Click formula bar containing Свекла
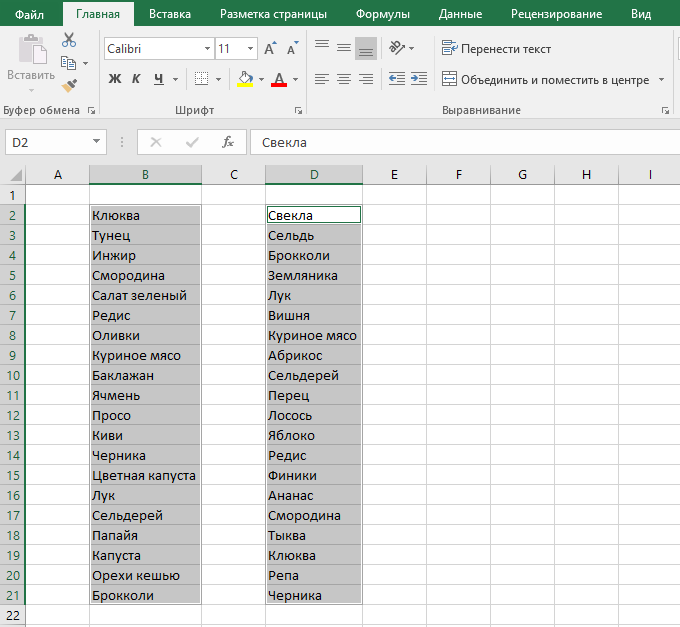This screenshot has width=680, height=627. (465, 142)
